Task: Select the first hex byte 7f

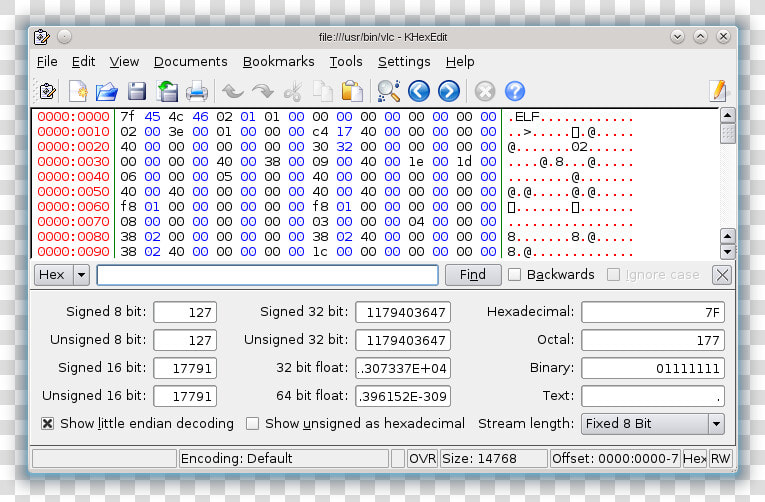Action: [128, 117]
